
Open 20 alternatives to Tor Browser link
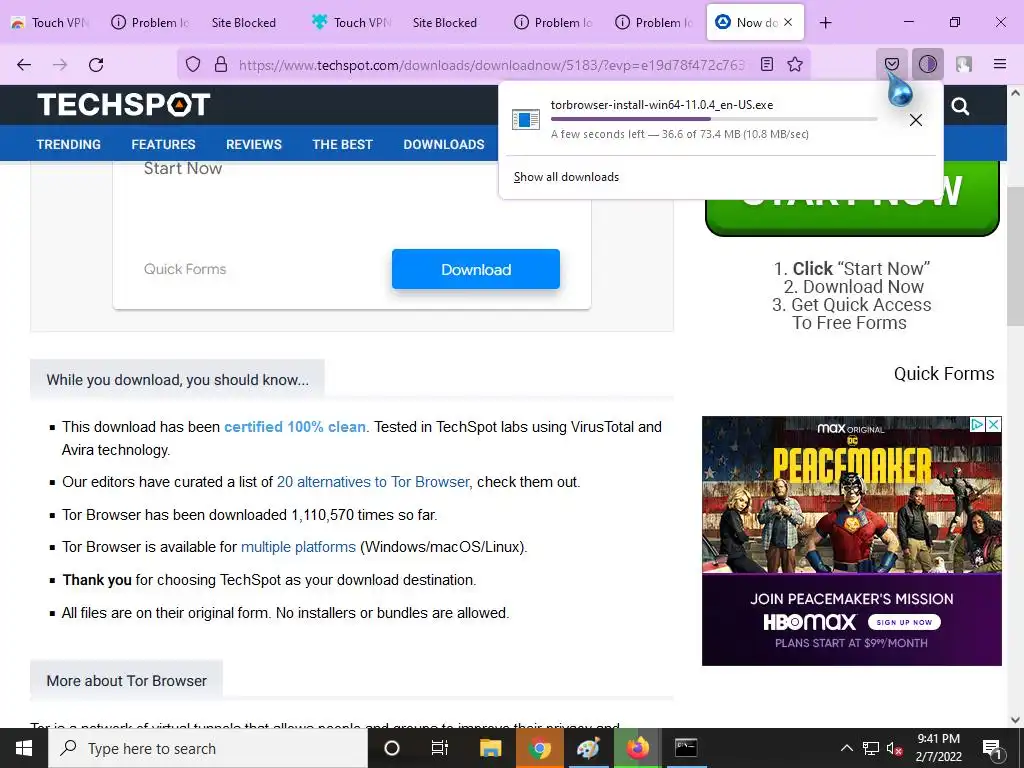[x=373, y=482]
